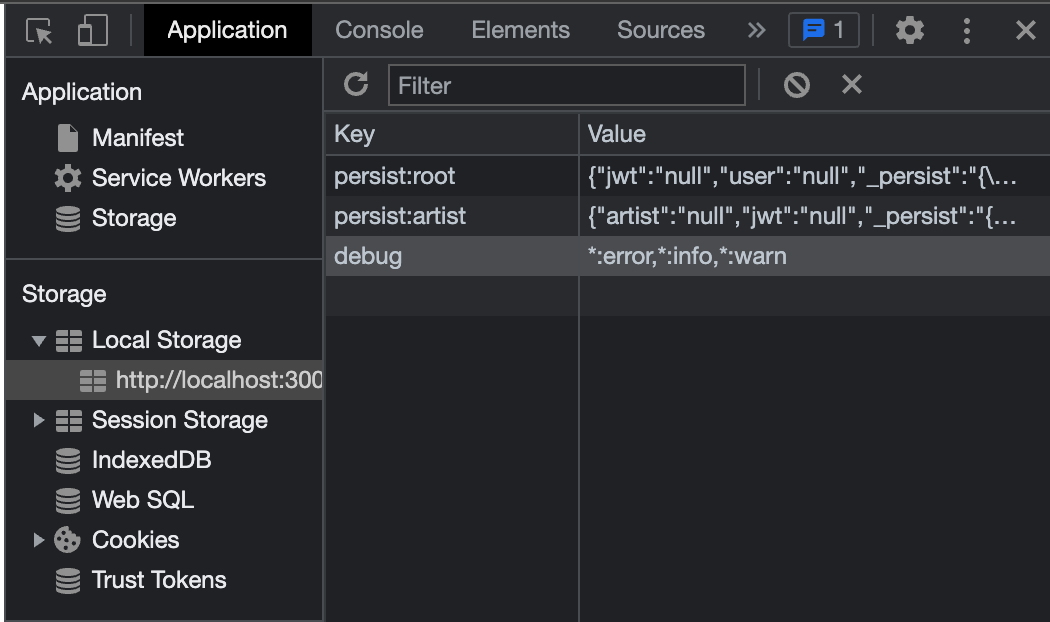Open the Manifest item
Screen dimensions: 1050x622
coord(138,138)
